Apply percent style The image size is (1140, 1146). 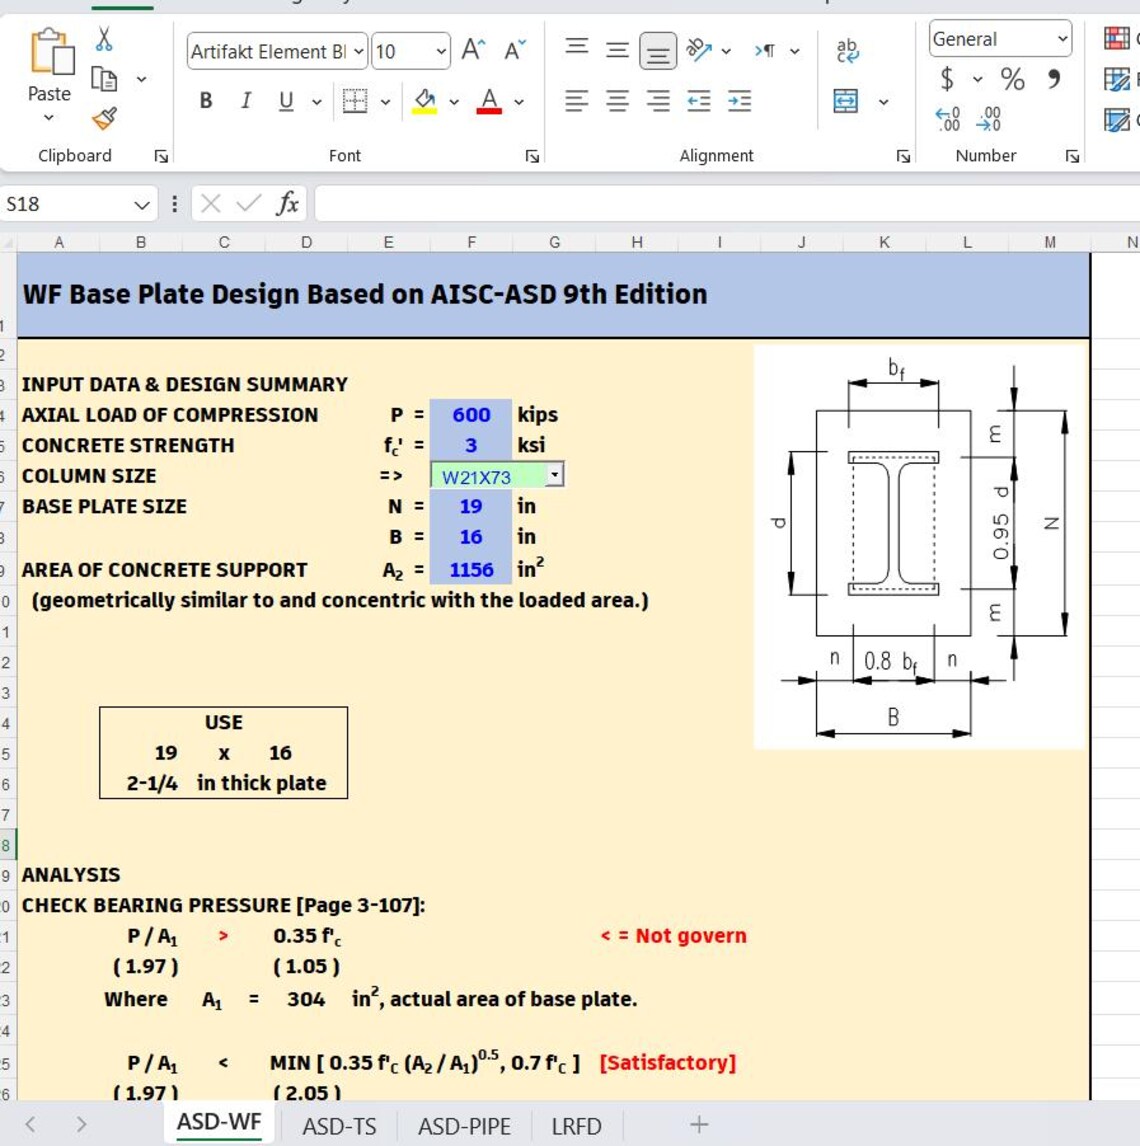click(1012, 78)
